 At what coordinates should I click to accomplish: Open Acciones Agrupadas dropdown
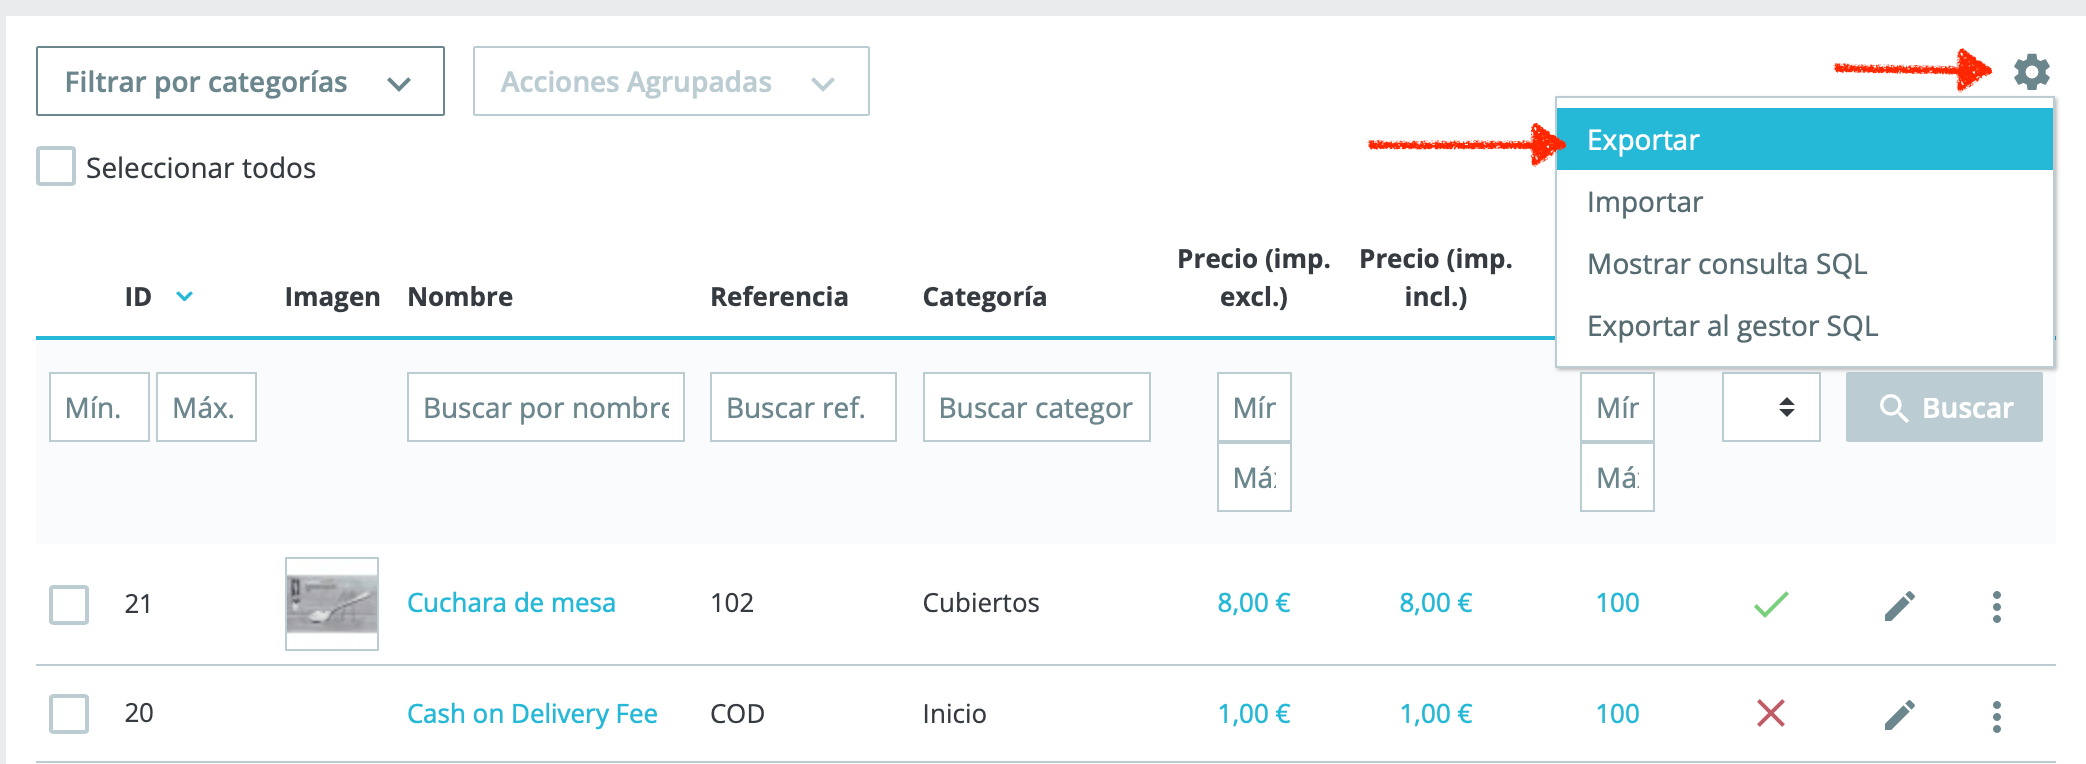pos(671,81)
